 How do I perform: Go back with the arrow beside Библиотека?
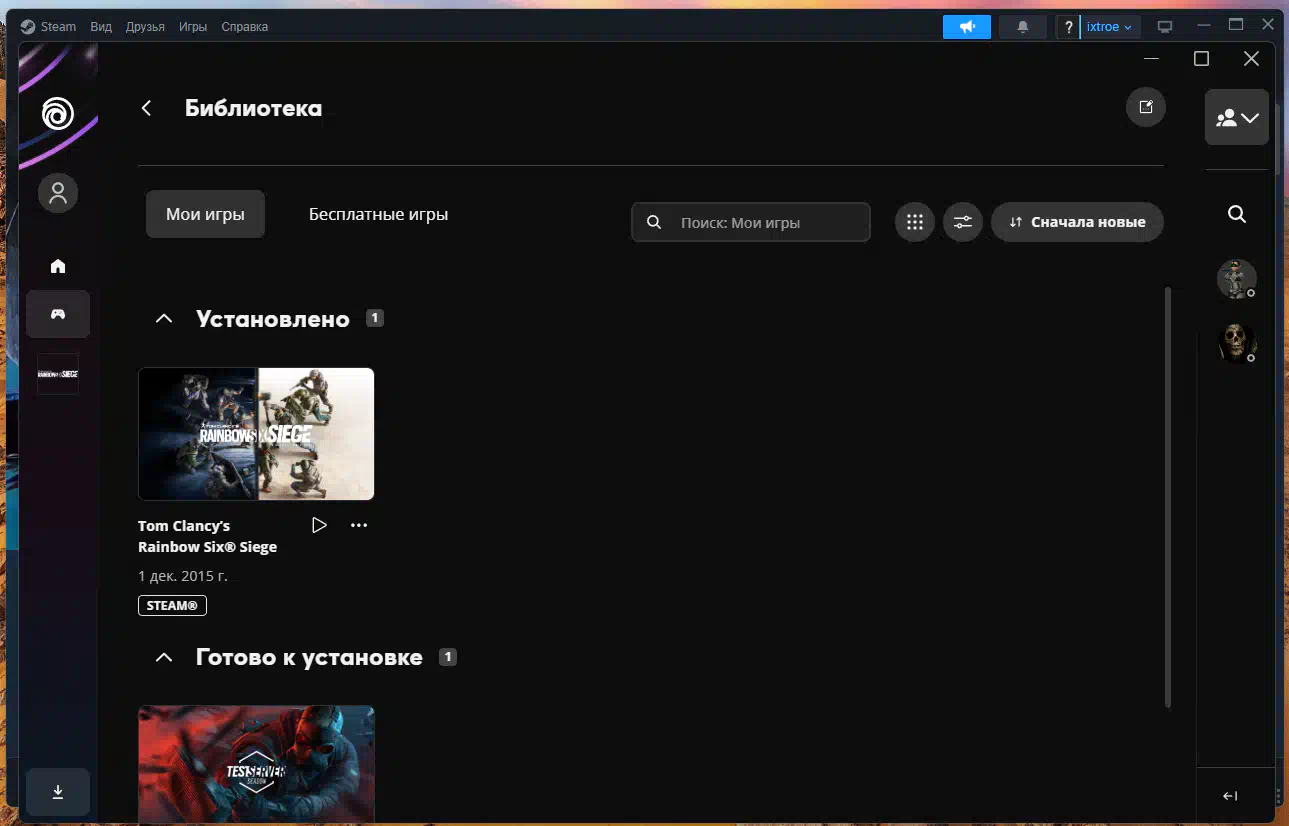[x=146, y=108]
